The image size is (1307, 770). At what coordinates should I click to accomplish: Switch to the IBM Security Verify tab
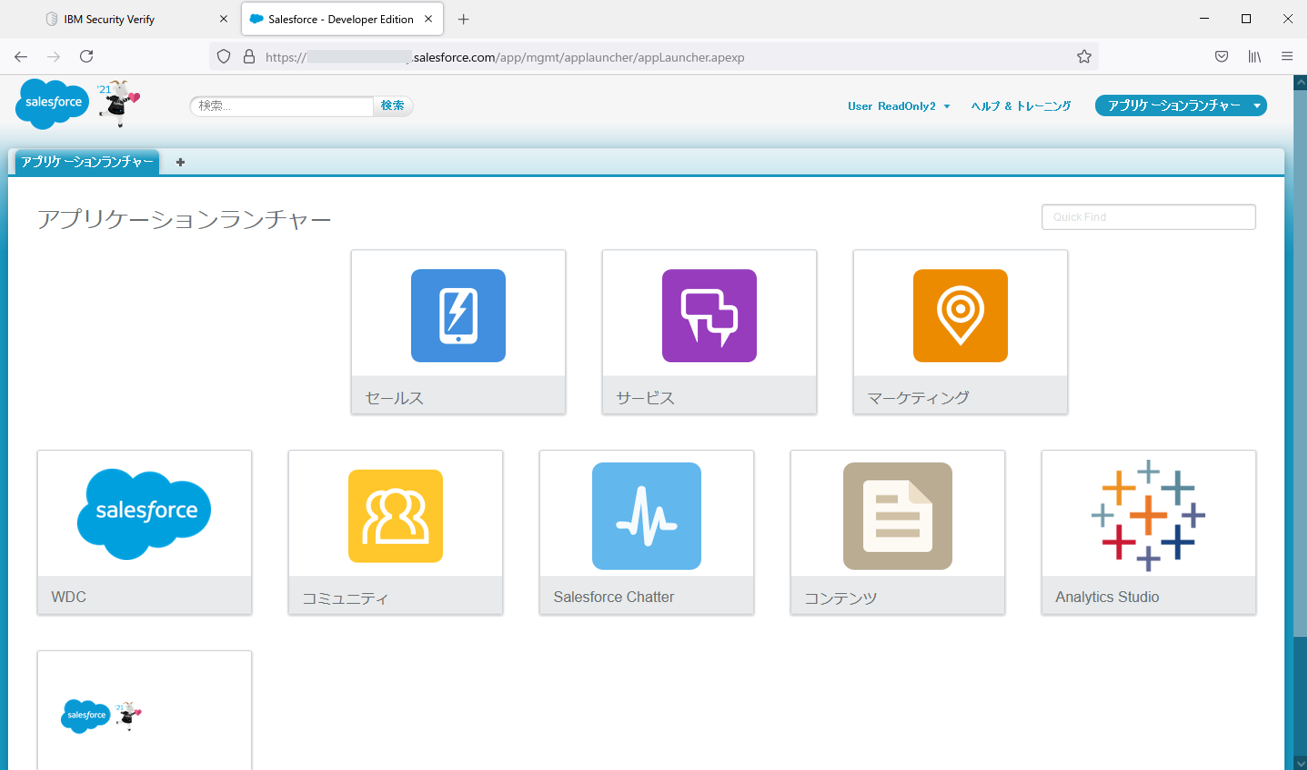[137, 19]
